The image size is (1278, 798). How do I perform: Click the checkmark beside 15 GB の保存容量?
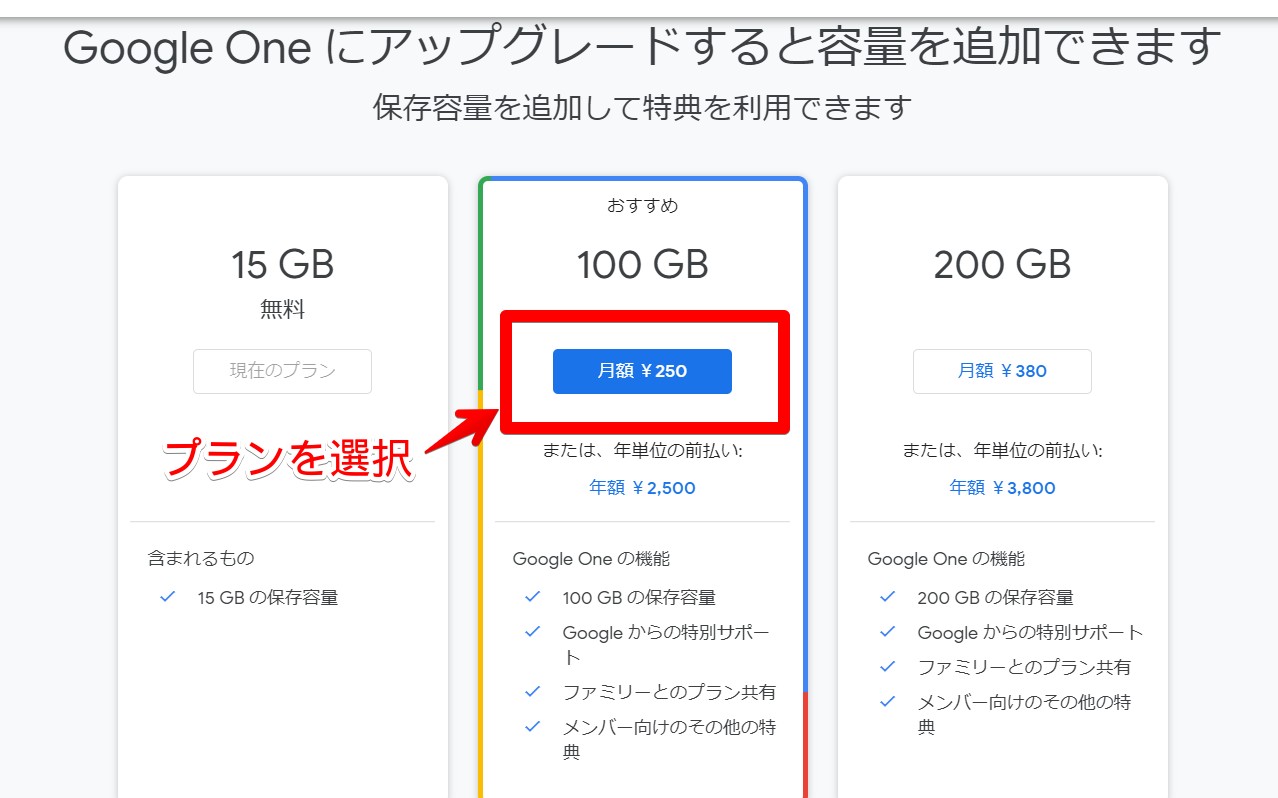168,597
